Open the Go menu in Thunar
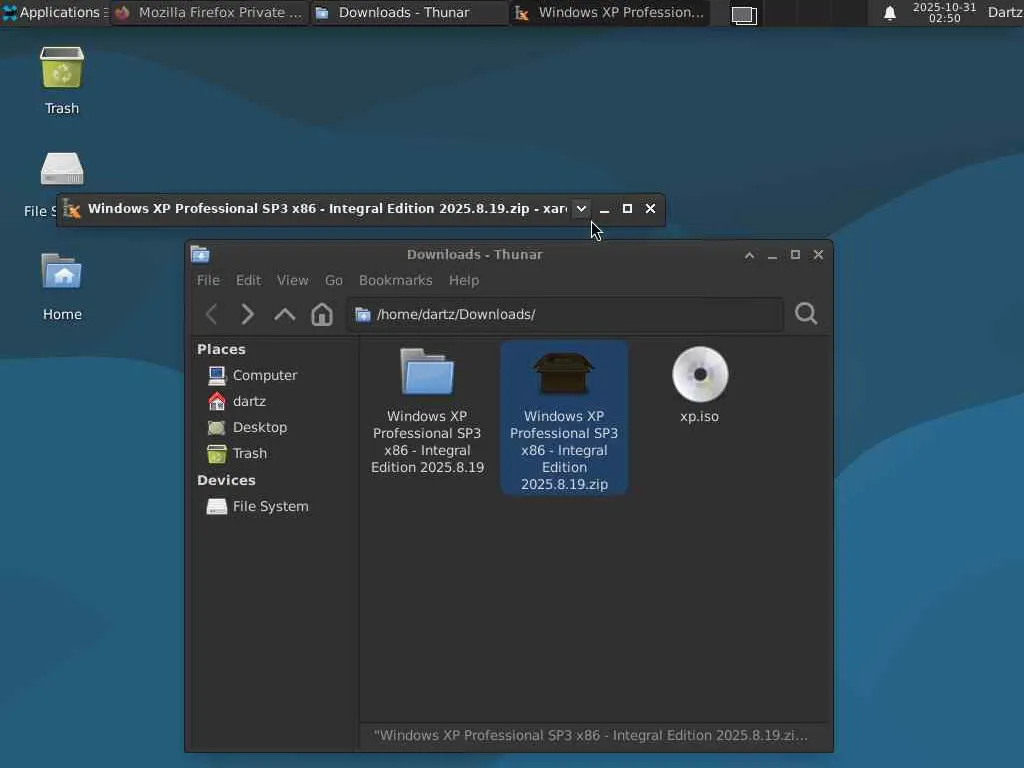This screenshot has width=1024, height=768. (x=334, y=280)
